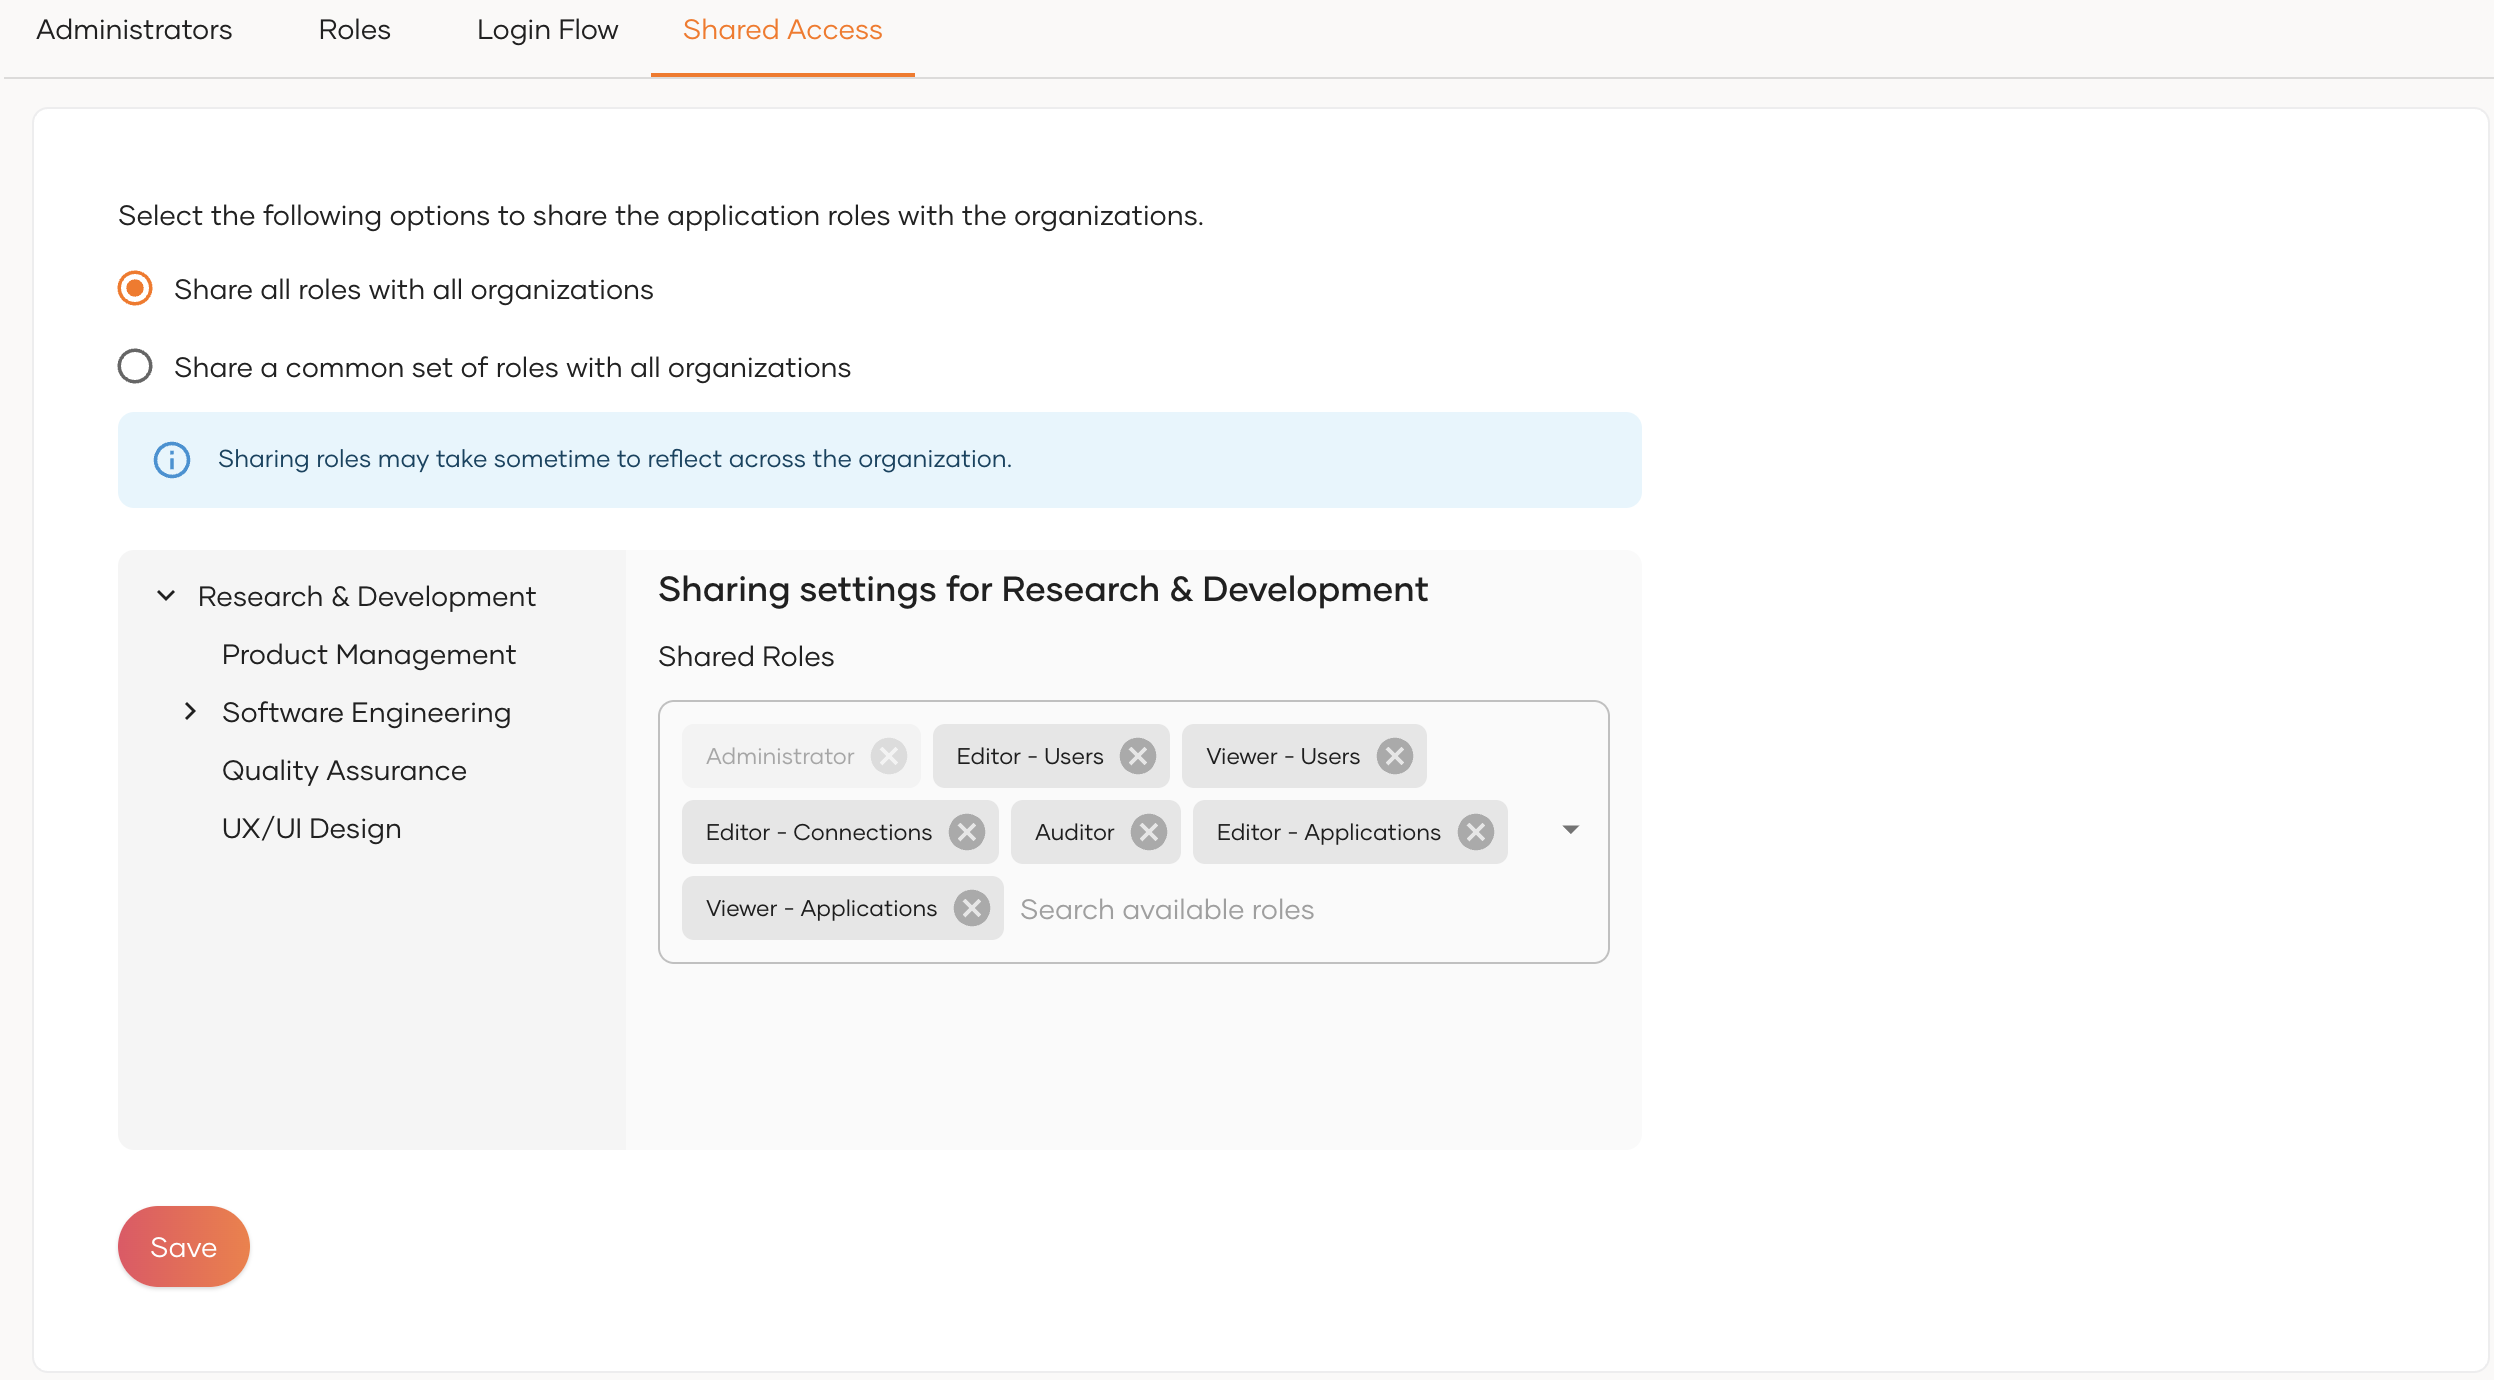Click the info icon in the blue notice
The height and width of the screenshot is (1380, 2494).
pyautogui.click(x=172, y=460)
